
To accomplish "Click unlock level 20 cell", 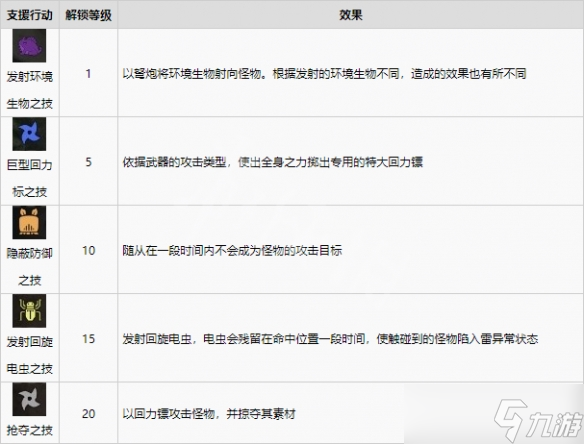I will point(89,413).
